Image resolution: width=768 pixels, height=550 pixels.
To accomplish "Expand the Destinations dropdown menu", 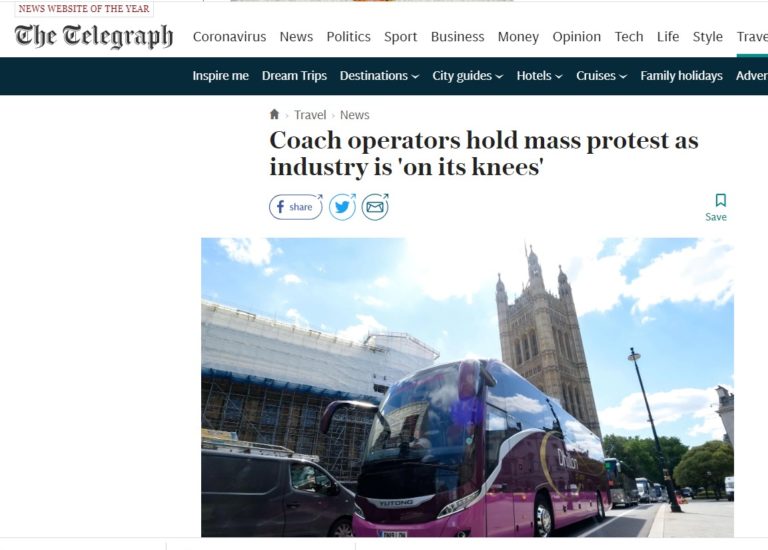I will 379,76.
